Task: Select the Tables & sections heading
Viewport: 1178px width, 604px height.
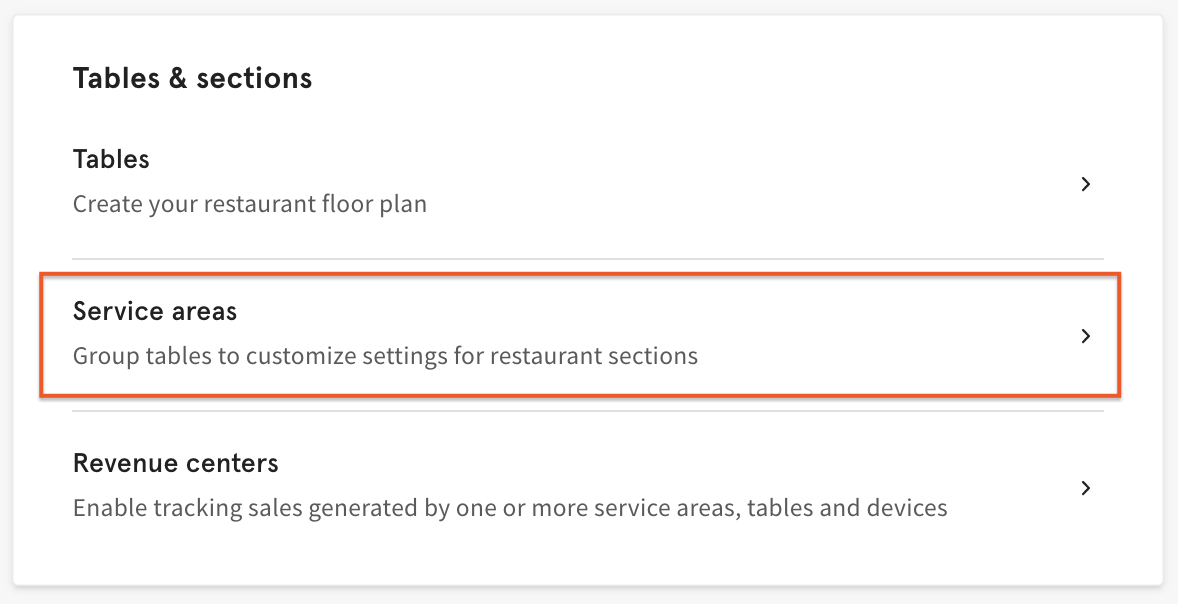Action: [192, 78]
